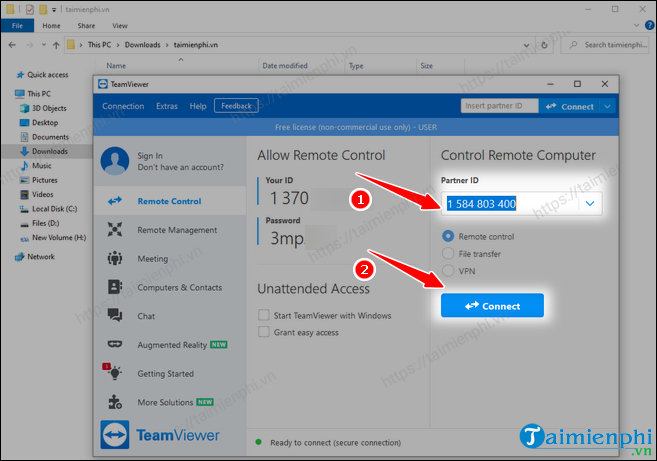Screen dimensions: 657x461
Task: Sort files by Name column
Action: 116,65
